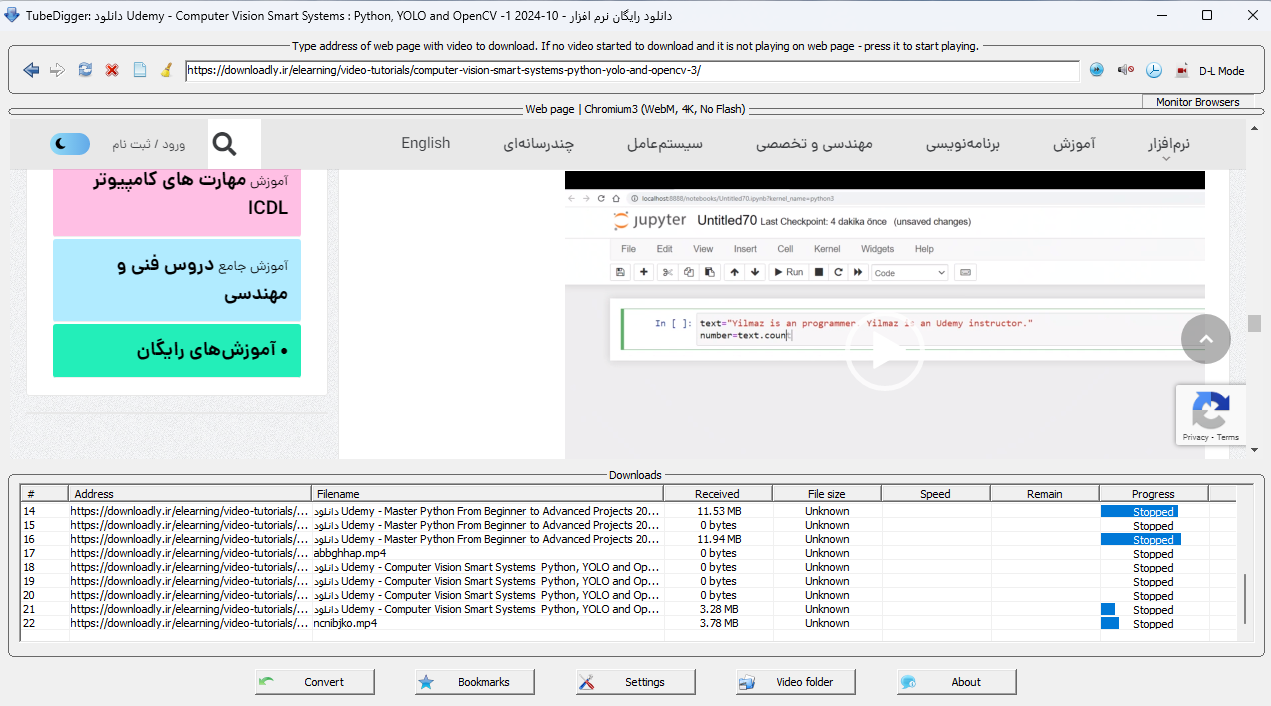Mute sound using the speaker icon
The width and height of the screenshot is (1271, 706).
1125,70
